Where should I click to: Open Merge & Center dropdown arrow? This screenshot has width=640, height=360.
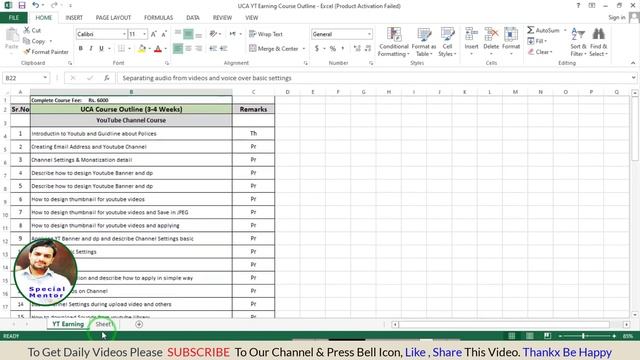click(304, 49)
